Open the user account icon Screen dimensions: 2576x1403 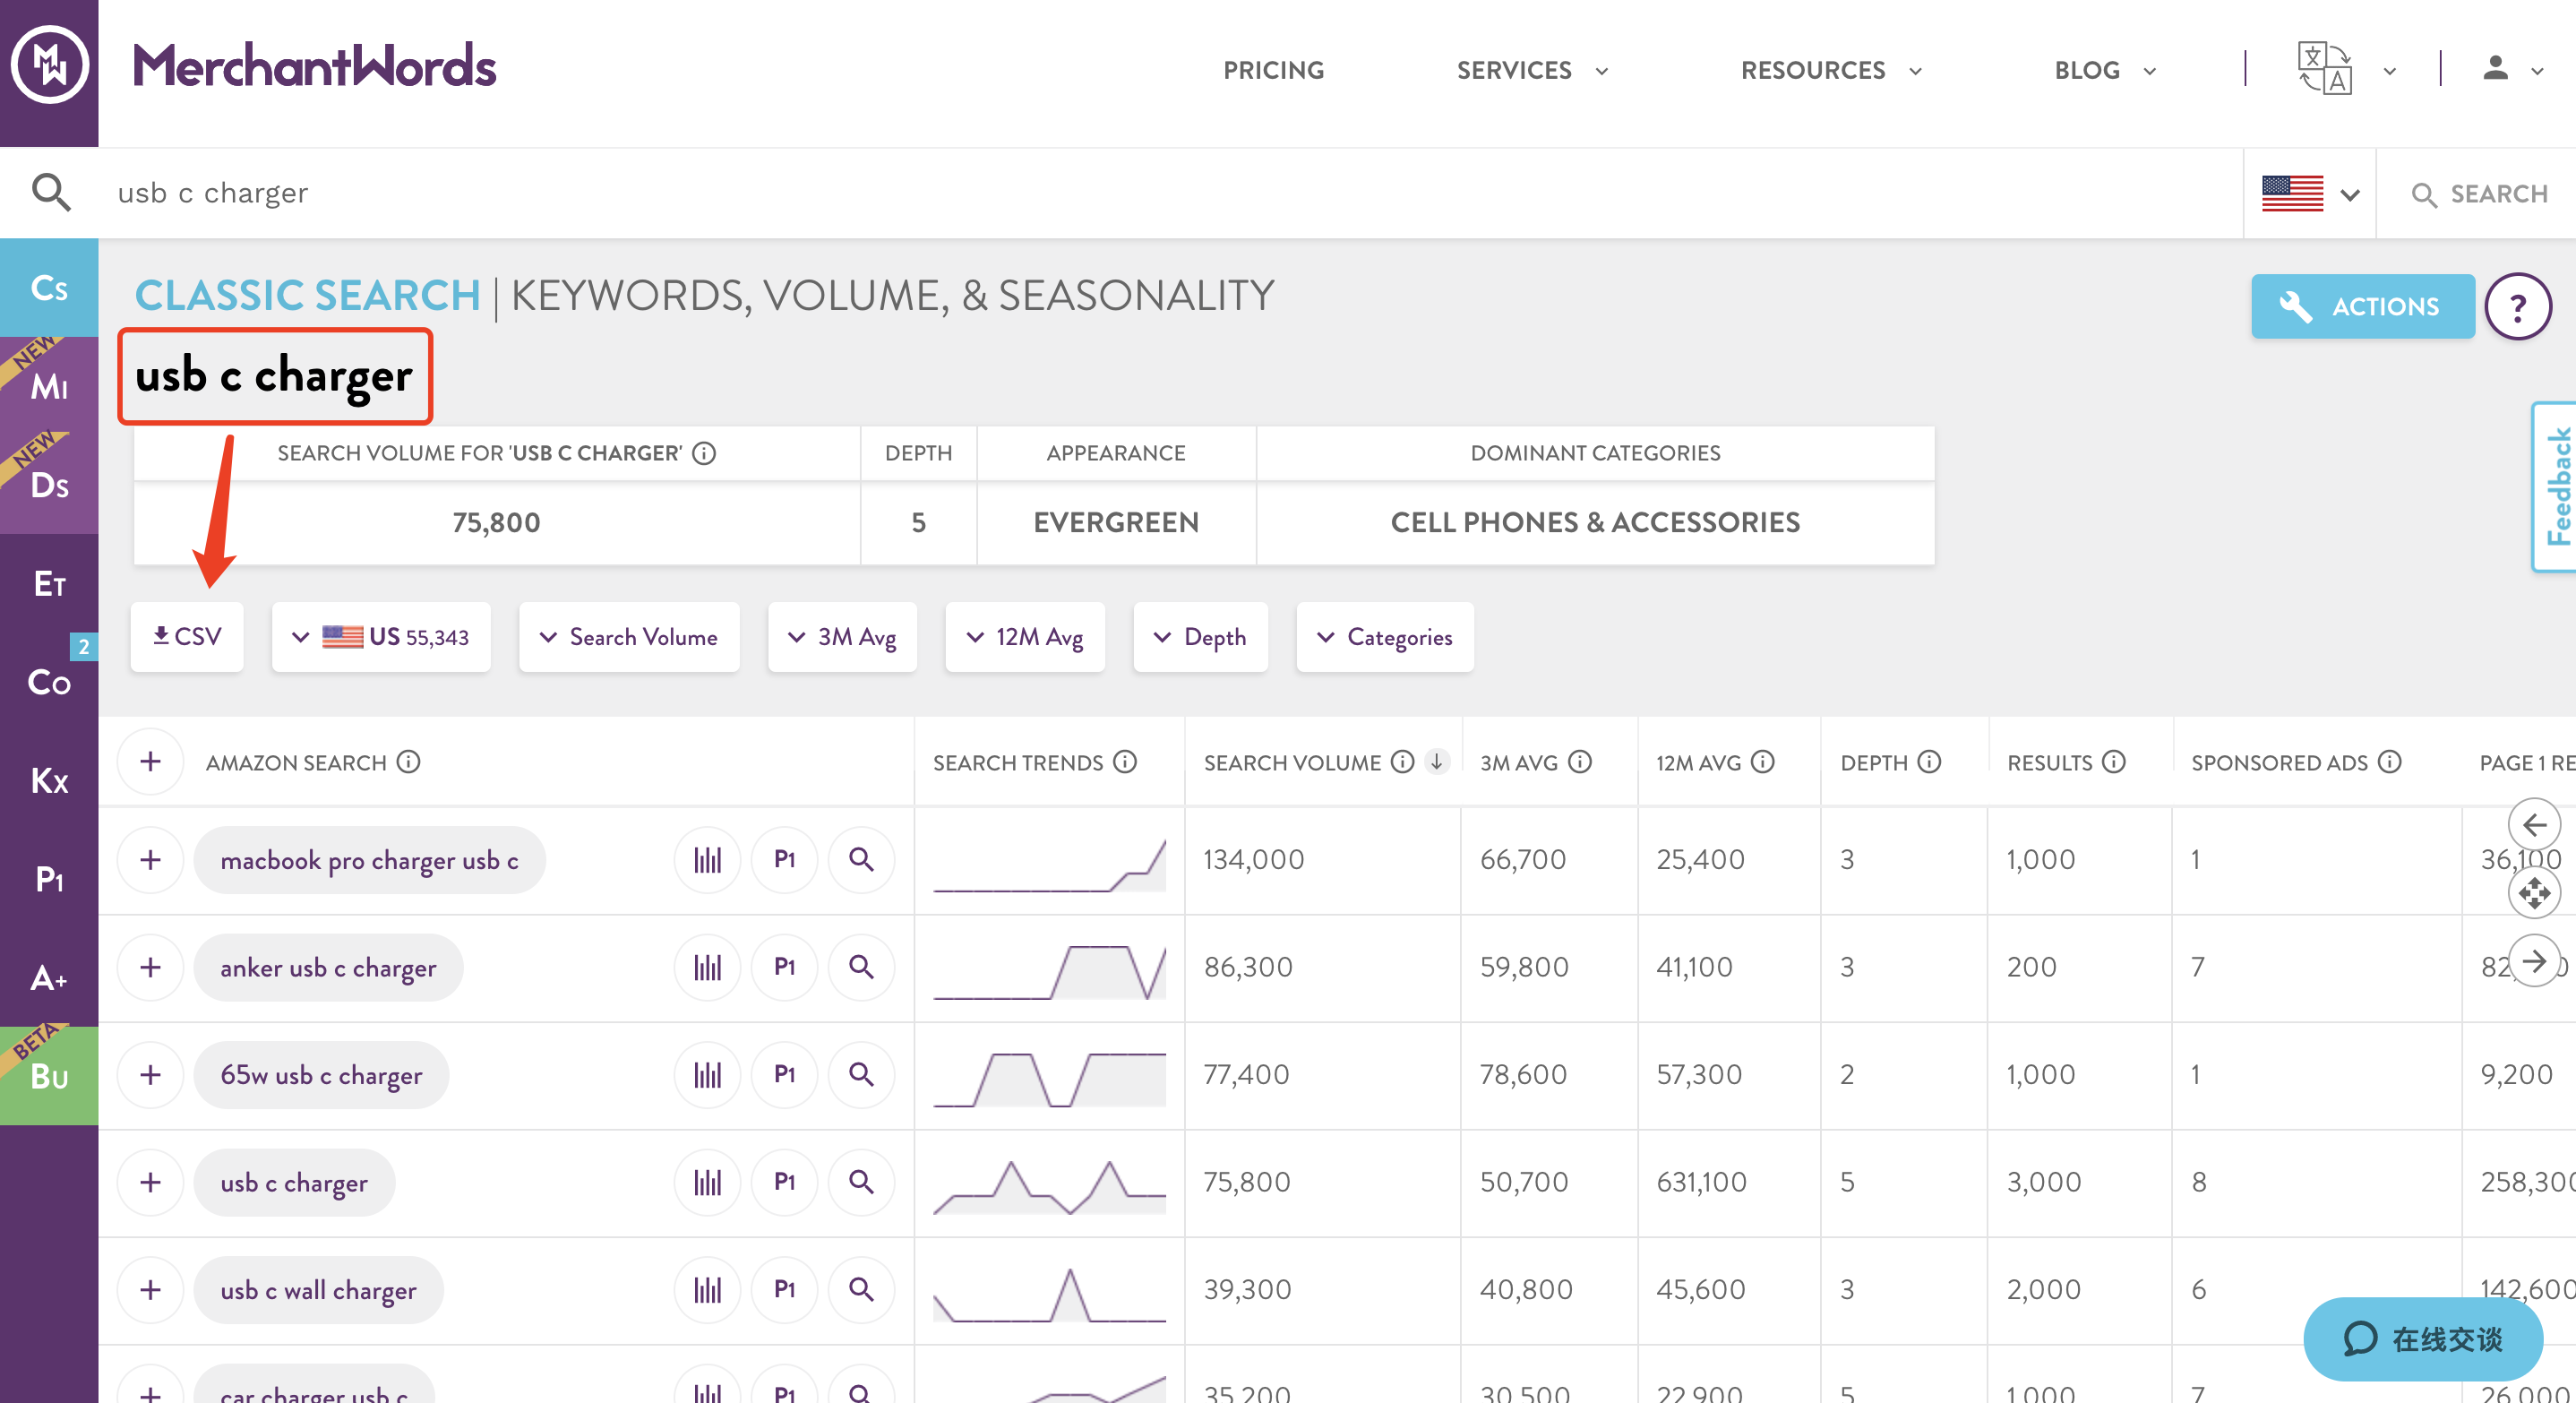[x=2496, y=68]
